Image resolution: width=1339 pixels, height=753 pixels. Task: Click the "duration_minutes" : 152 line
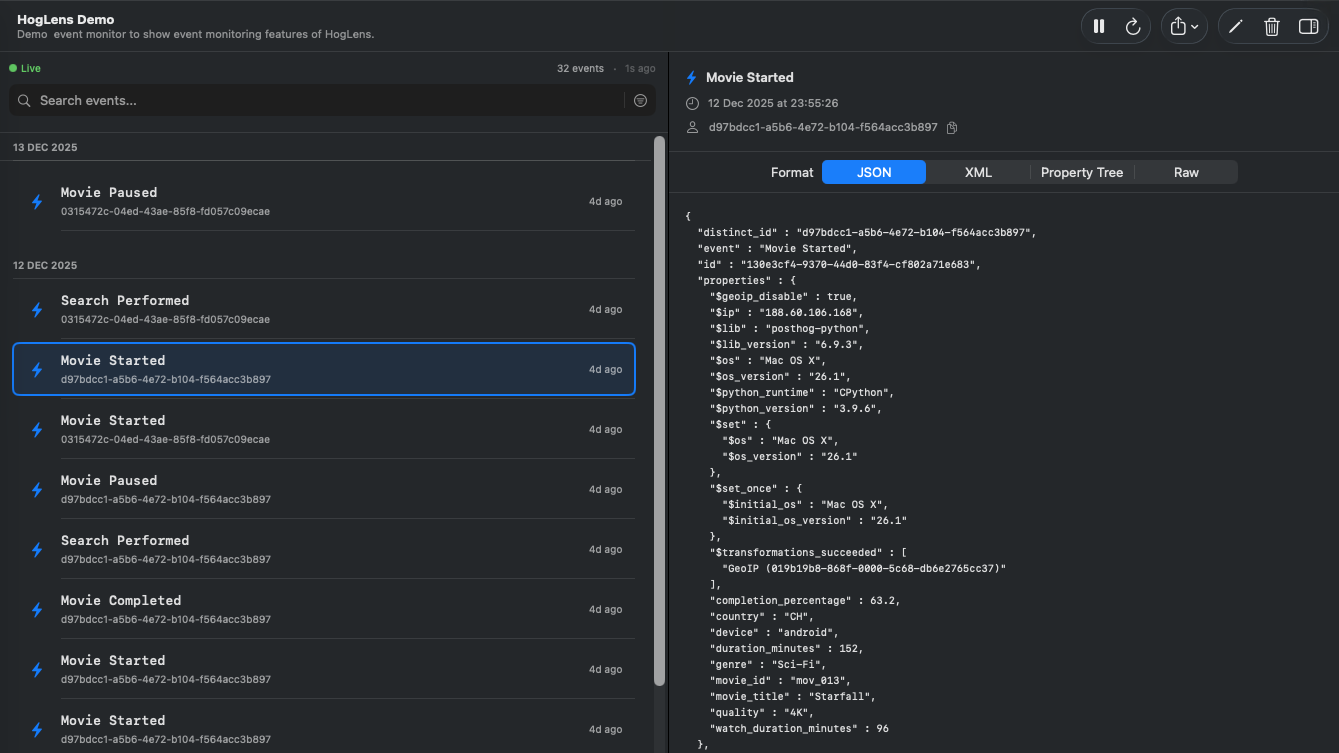787,648
